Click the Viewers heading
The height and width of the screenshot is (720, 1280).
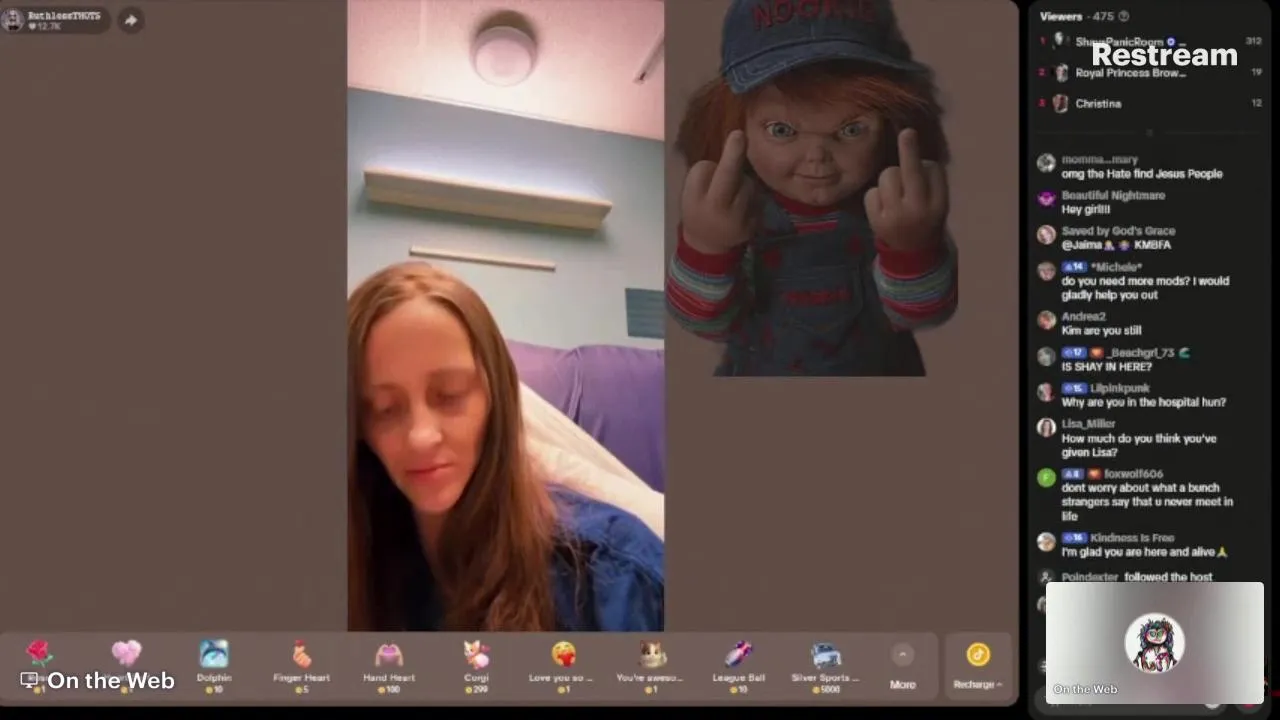[1061, 16]
